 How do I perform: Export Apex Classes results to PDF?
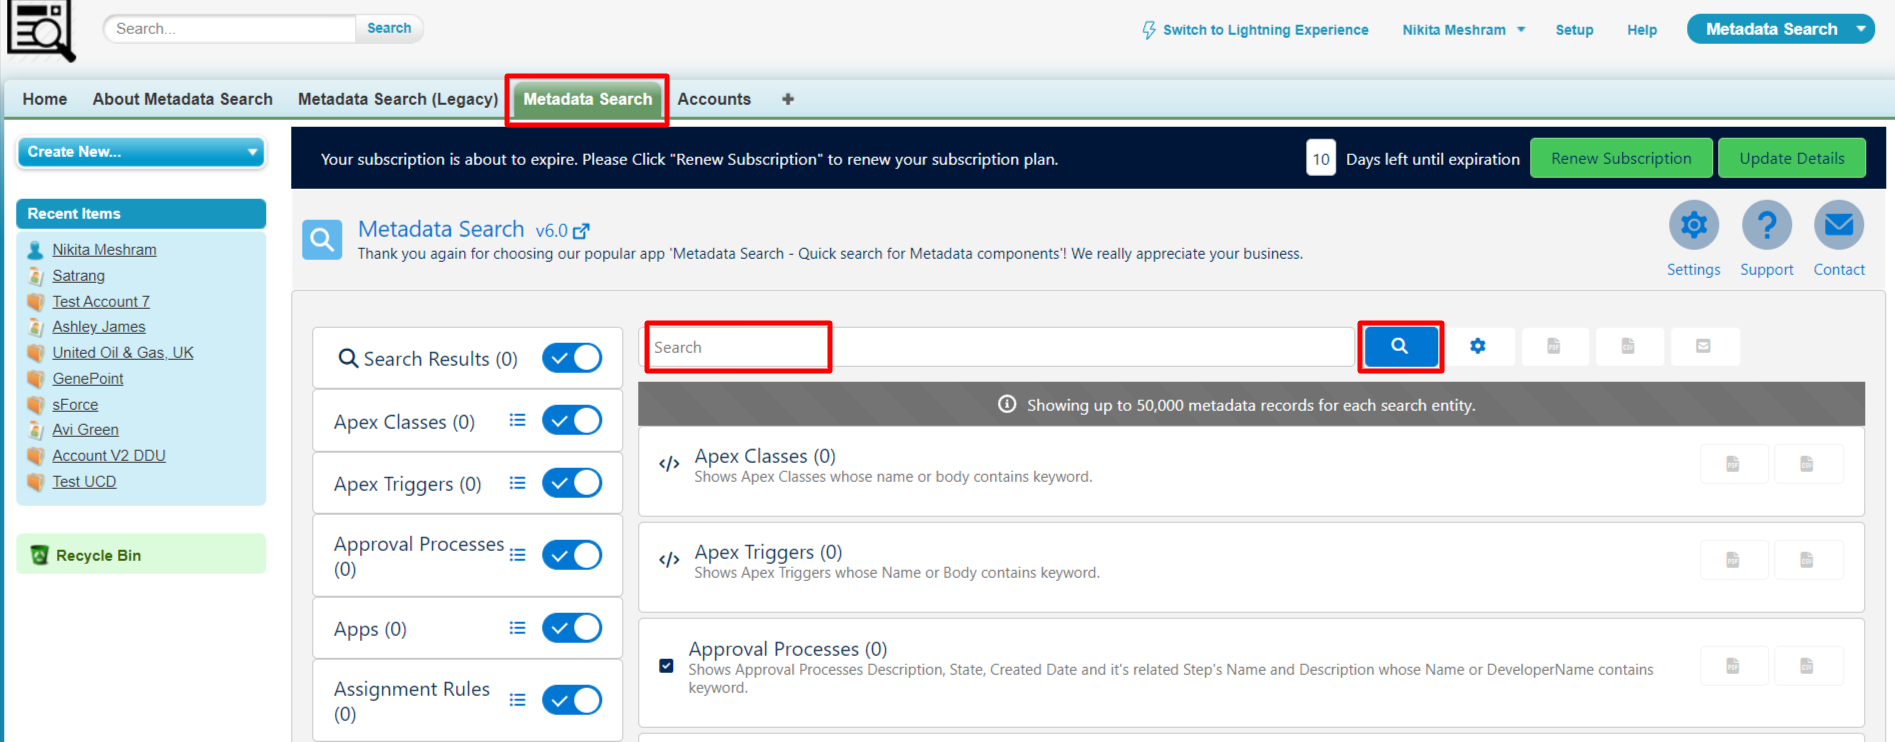(x=1733, y=464)
